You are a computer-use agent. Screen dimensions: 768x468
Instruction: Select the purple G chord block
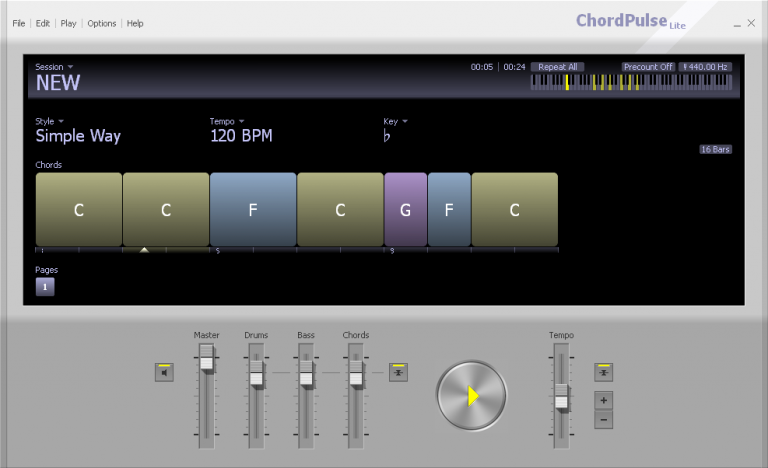click(405, 210)
